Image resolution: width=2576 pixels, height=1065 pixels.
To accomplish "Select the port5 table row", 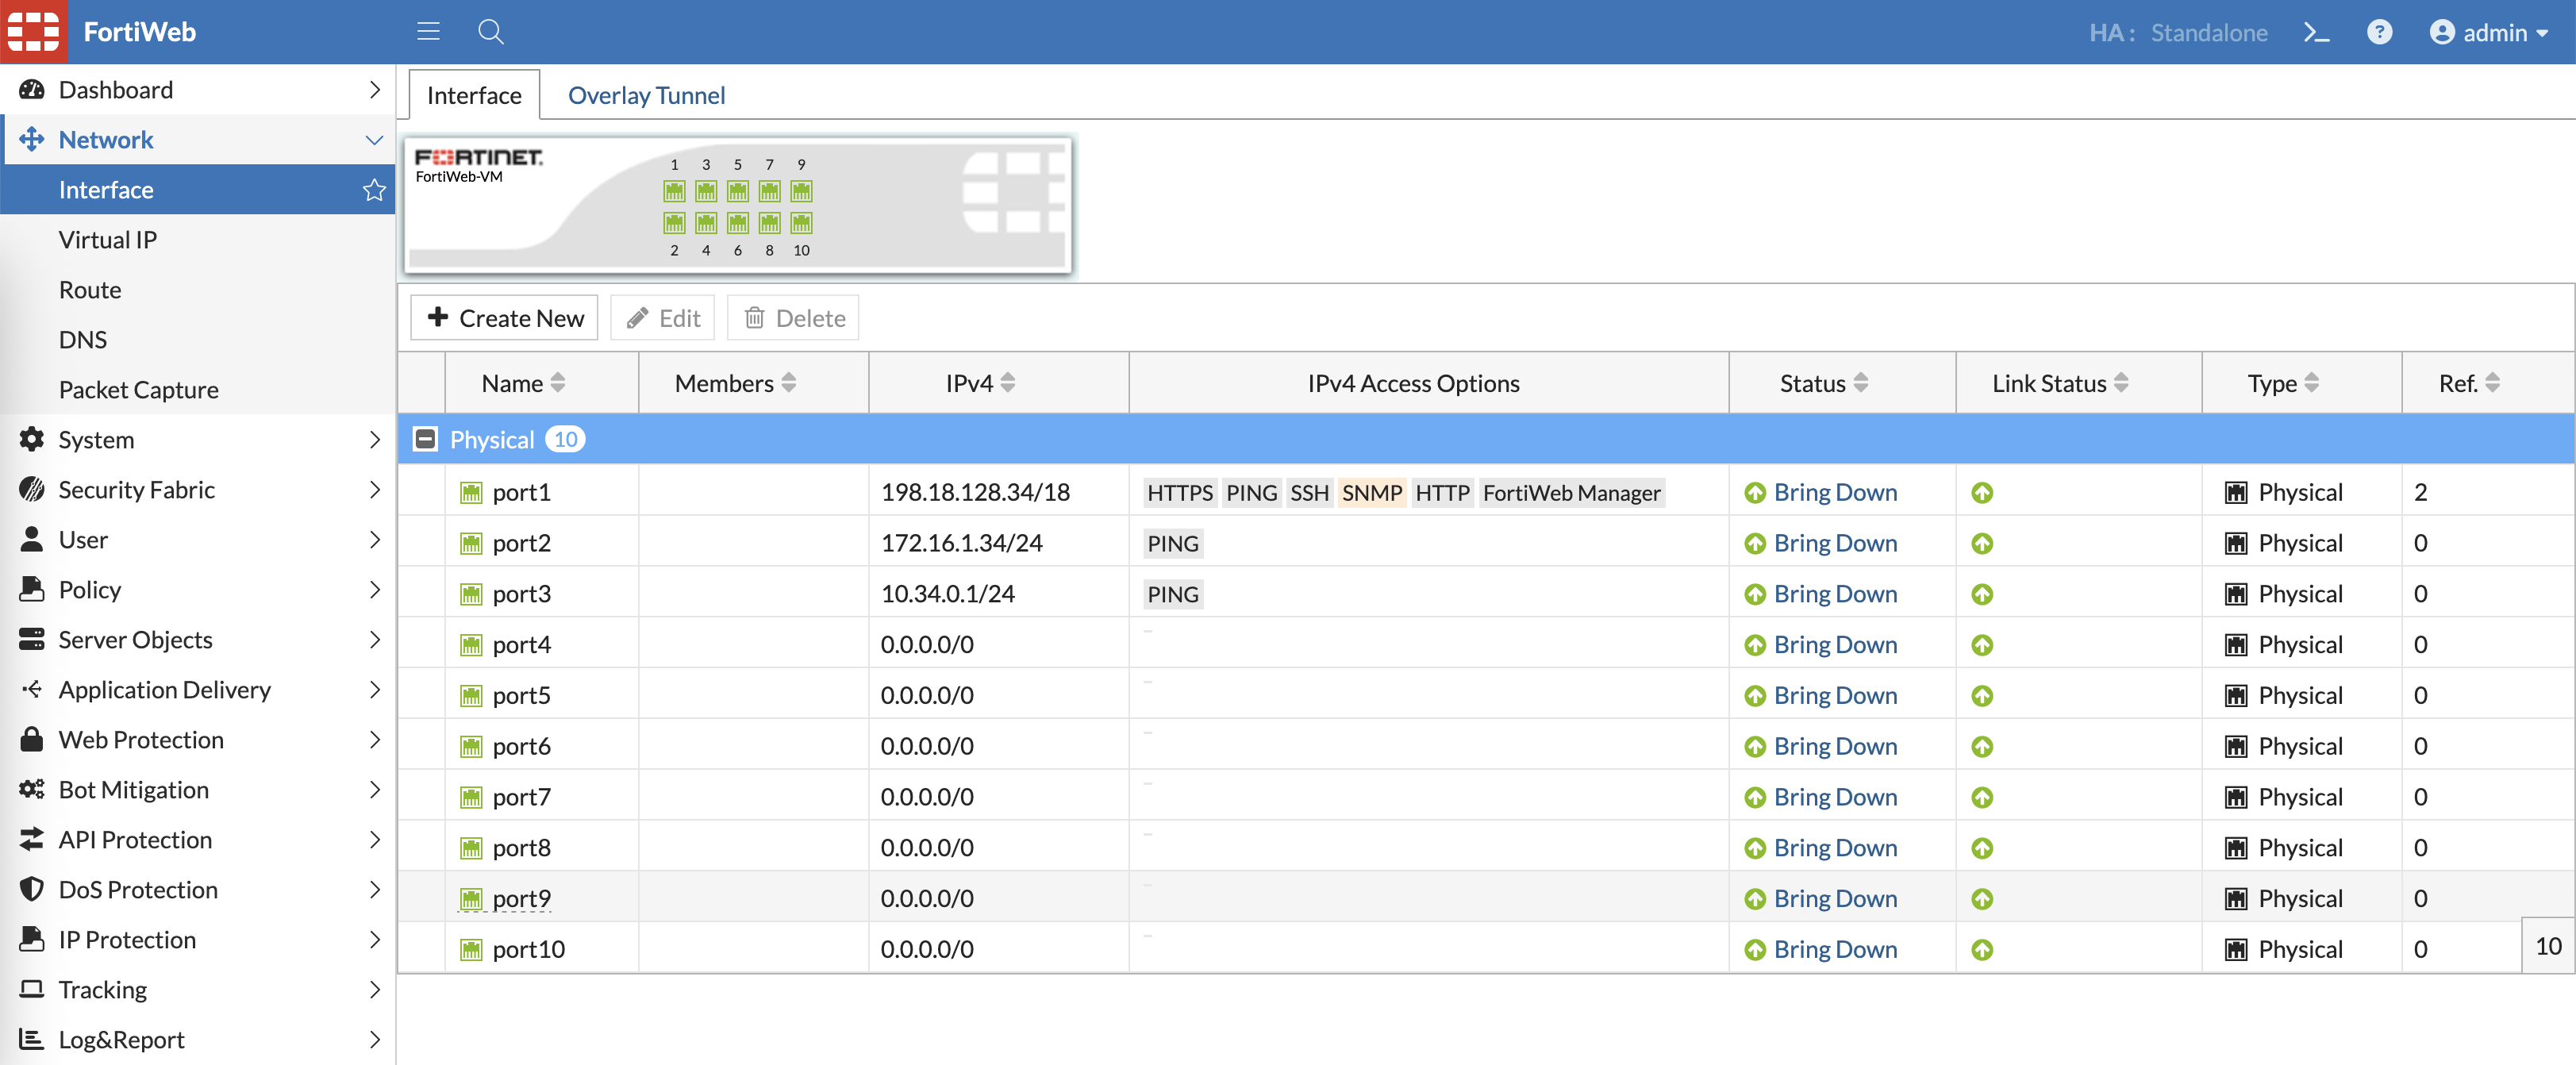I will click(x=1000, y=695).
